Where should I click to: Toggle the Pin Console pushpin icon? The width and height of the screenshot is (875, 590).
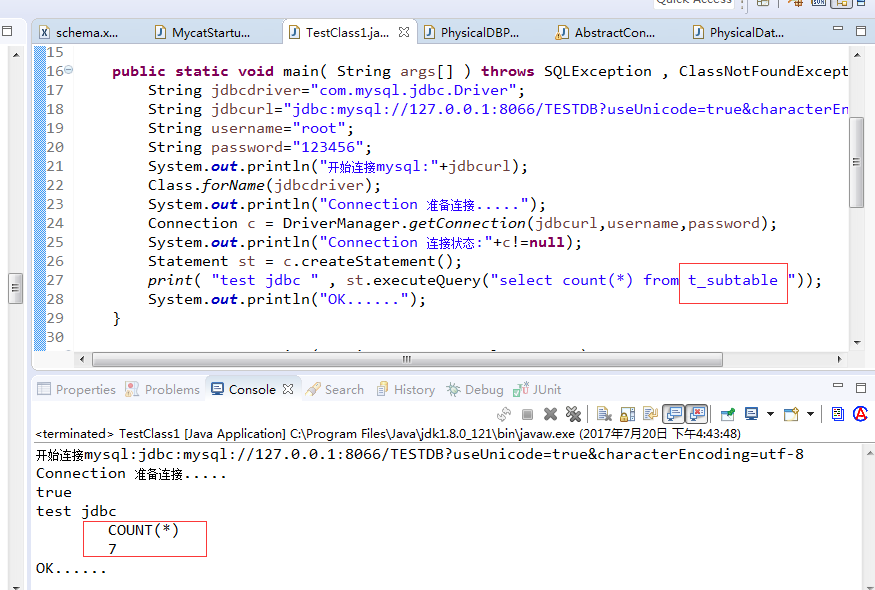728,414
